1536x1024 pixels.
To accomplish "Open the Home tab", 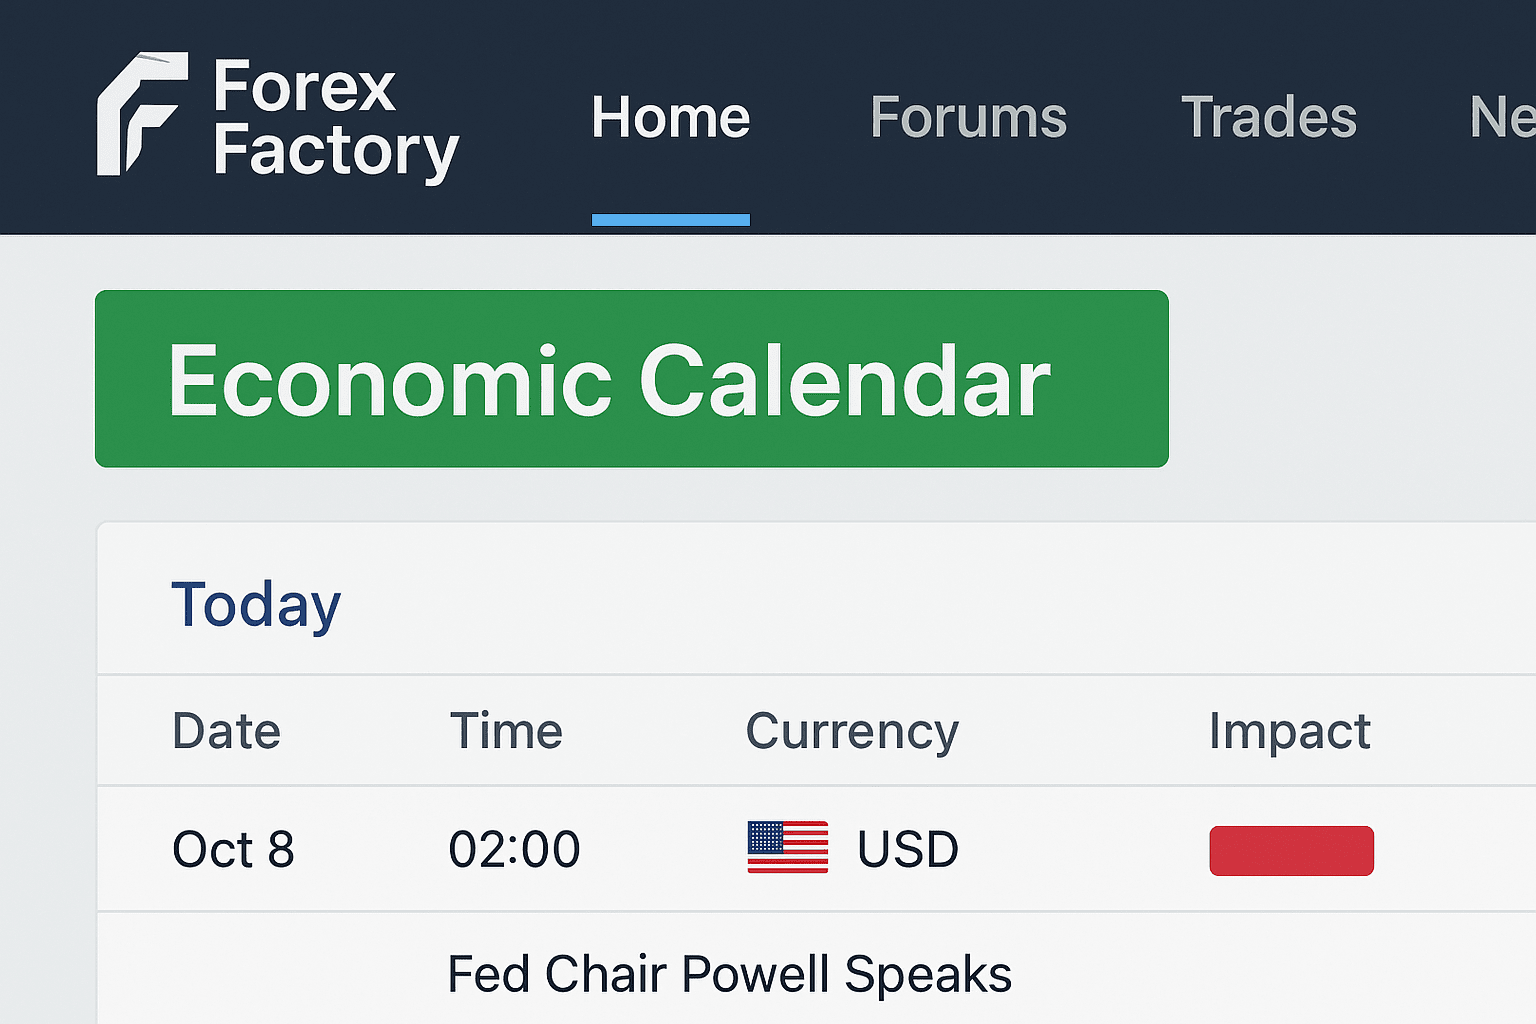I will 670,118.
